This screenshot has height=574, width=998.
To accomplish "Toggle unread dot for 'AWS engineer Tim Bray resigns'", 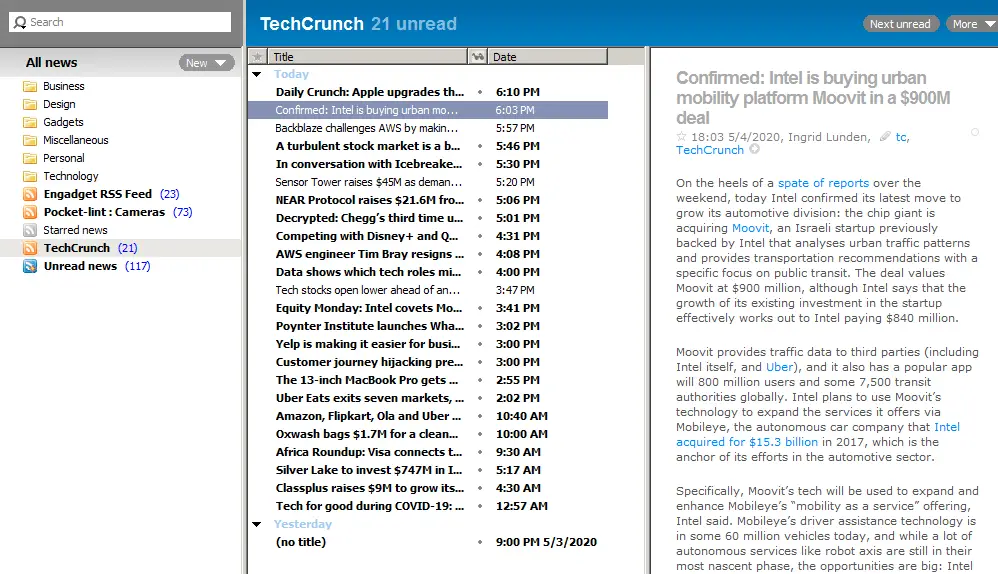I will [x=480, y=255].
